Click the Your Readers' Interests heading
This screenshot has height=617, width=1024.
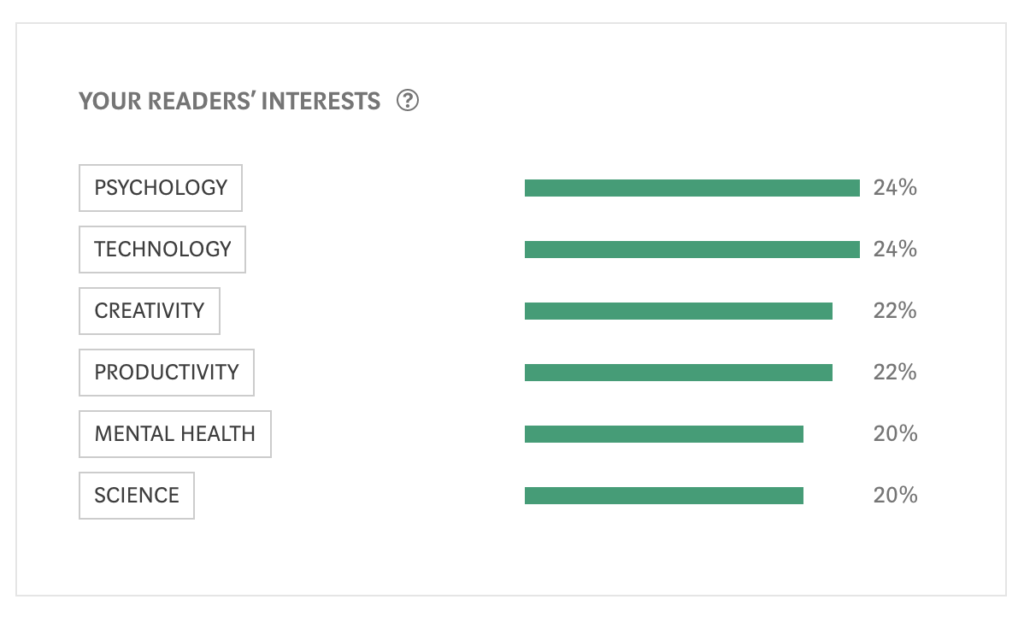(x=229, y=101)
